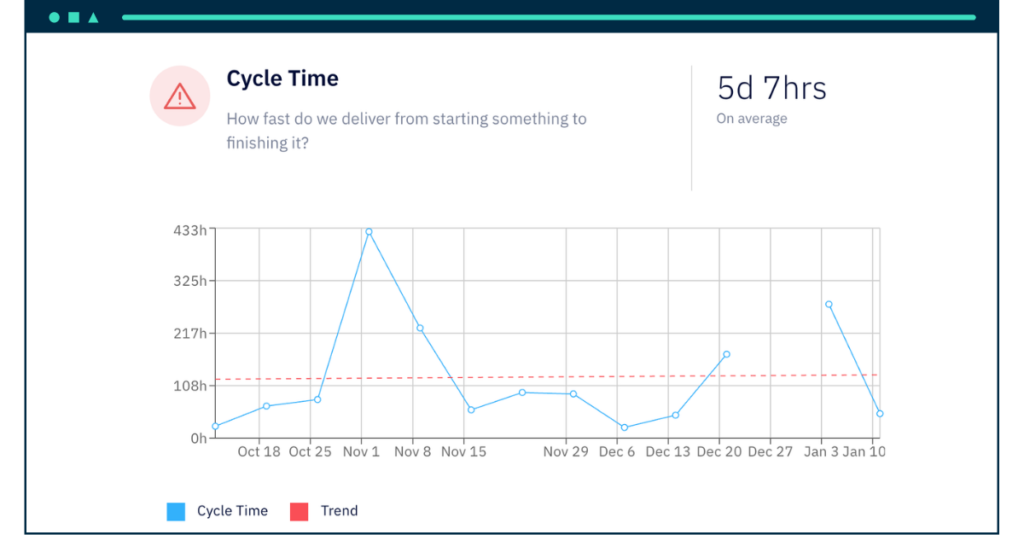The width and height of the screenshot is (1024, 535).
Task: Click the red Trend legend swatch
Action: pyautogui.click(x=299, y=511)
